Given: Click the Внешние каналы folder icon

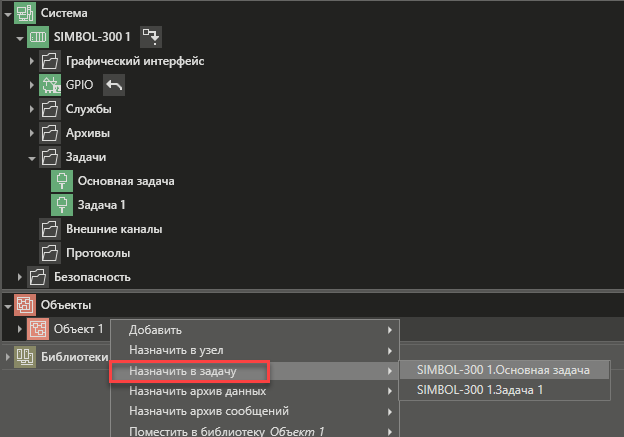Looking at the screenshot, I should (x=50, y=229).
